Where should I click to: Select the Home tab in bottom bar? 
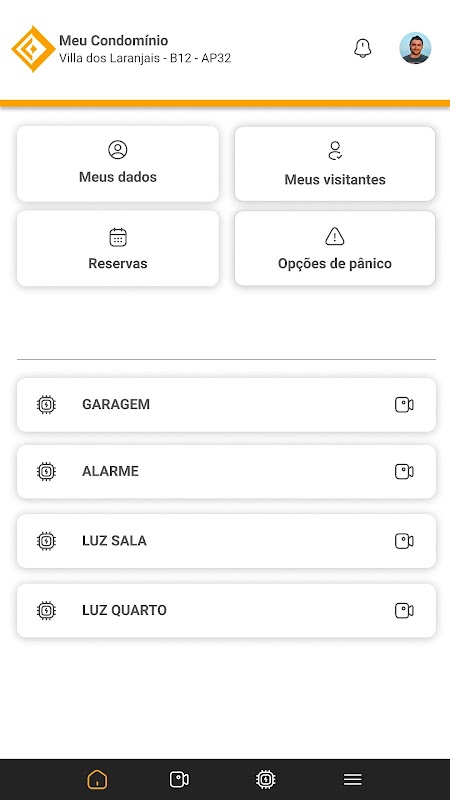coord(97,779)
